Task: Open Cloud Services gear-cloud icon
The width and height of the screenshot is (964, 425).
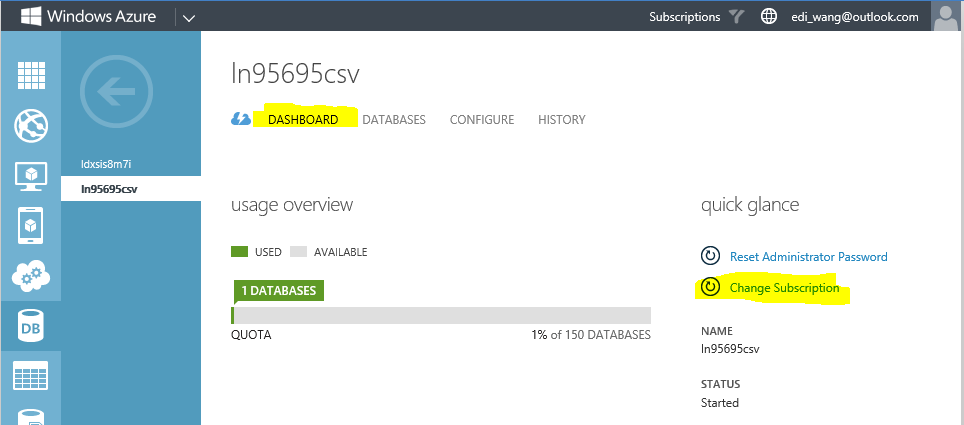Action: [x=31, y=276]
